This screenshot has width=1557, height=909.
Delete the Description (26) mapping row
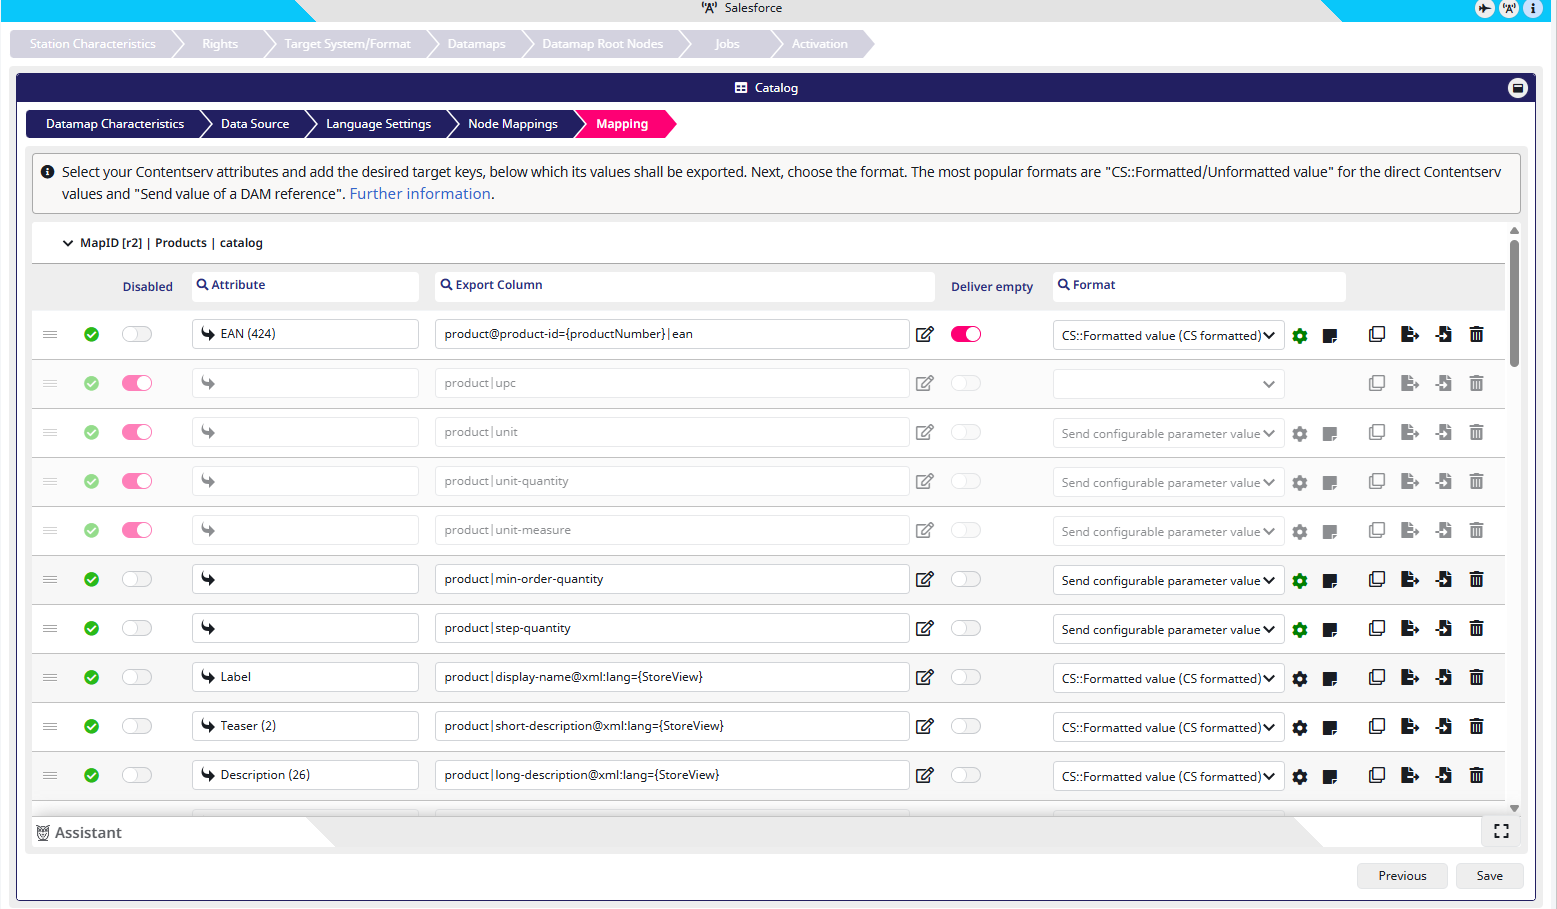1476,775
